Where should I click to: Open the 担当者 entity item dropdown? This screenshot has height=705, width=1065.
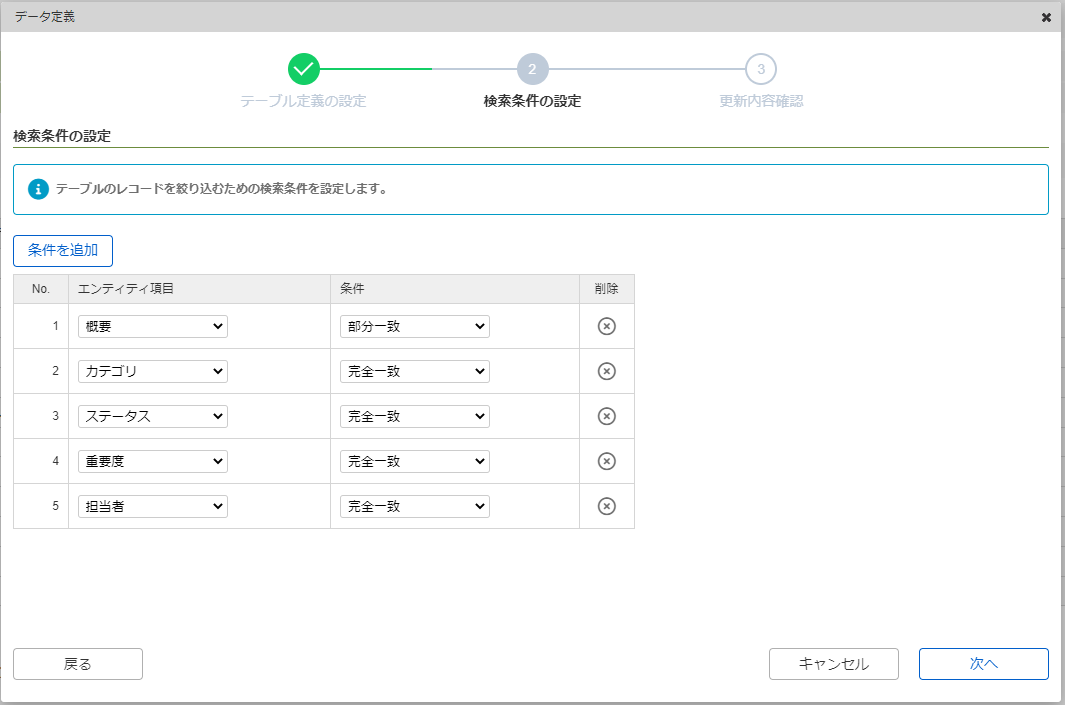pos(153,506)
